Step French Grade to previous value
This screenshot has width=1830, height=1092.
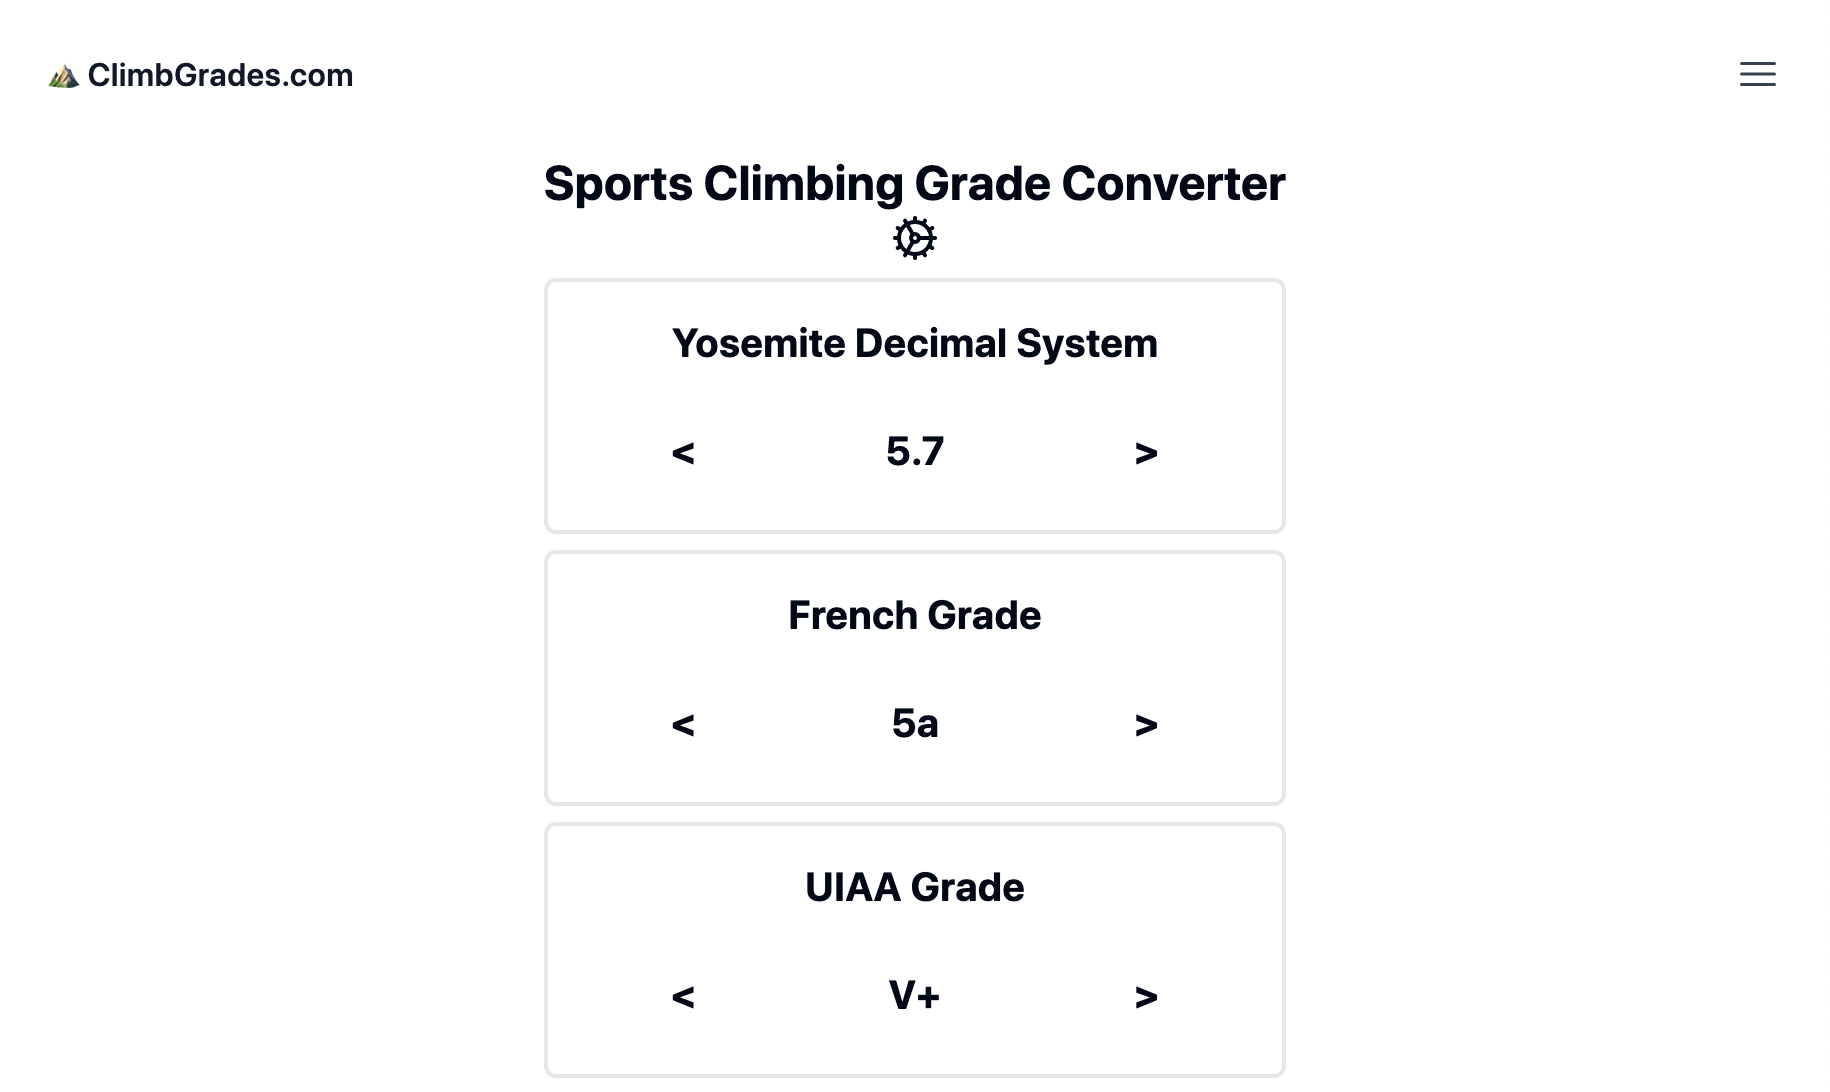pos(683,725)
